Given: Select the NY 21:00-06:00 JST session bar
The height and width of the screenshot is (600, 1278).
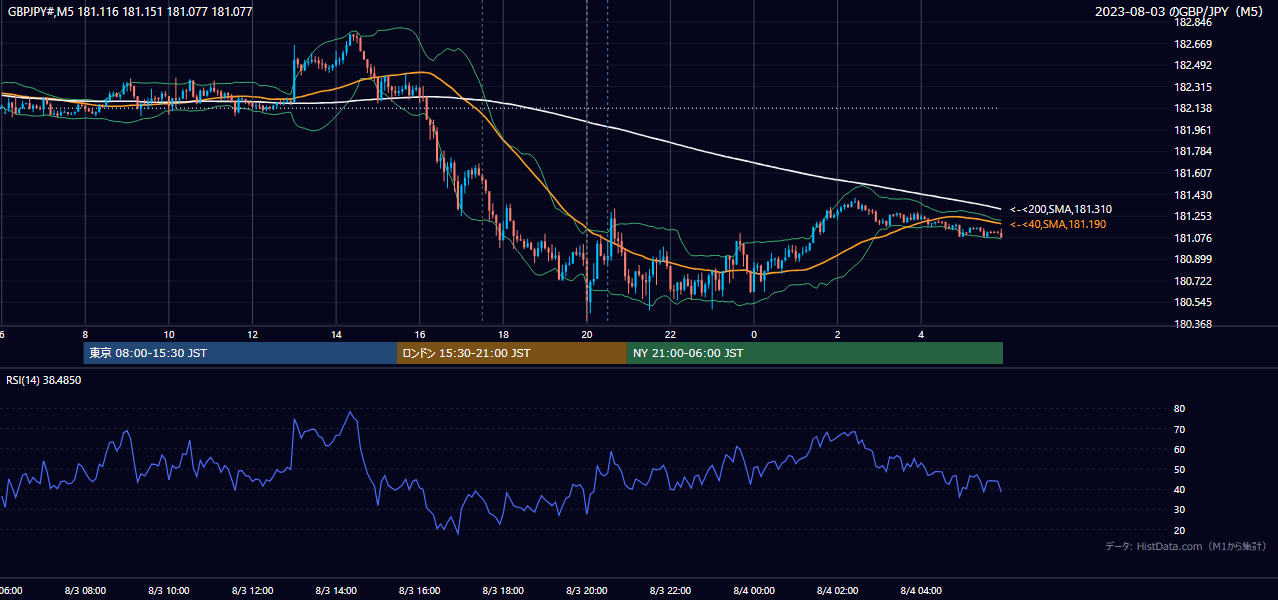Looking at the screenshot, I should pyautogui.click(x=815, y=353).
